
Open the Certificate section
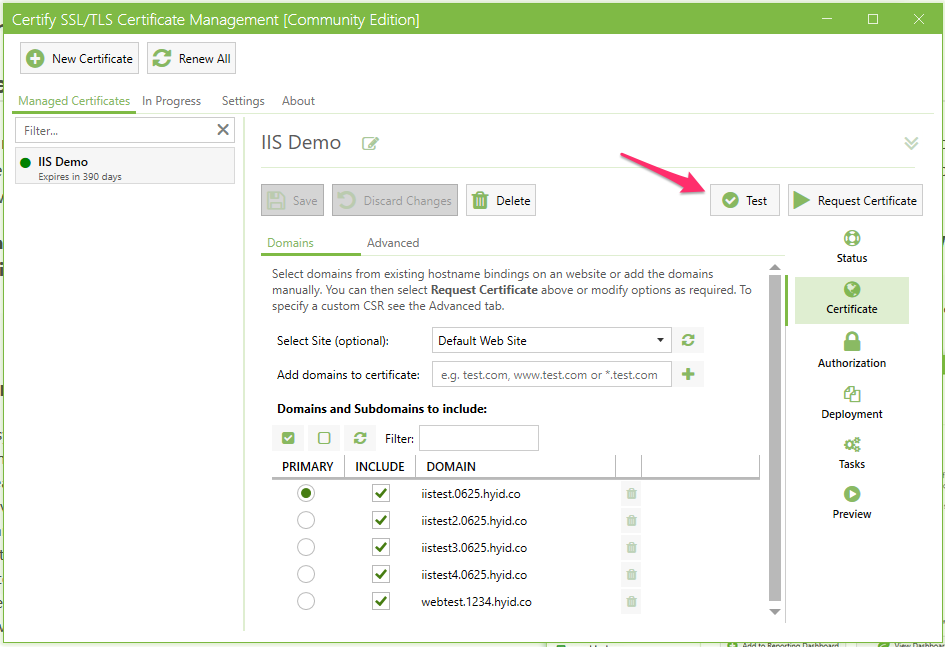point(852,299)
